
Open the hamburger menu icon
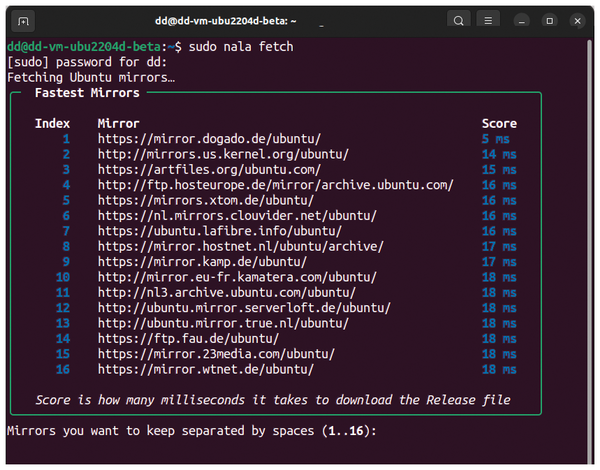(x=488, y=20)
